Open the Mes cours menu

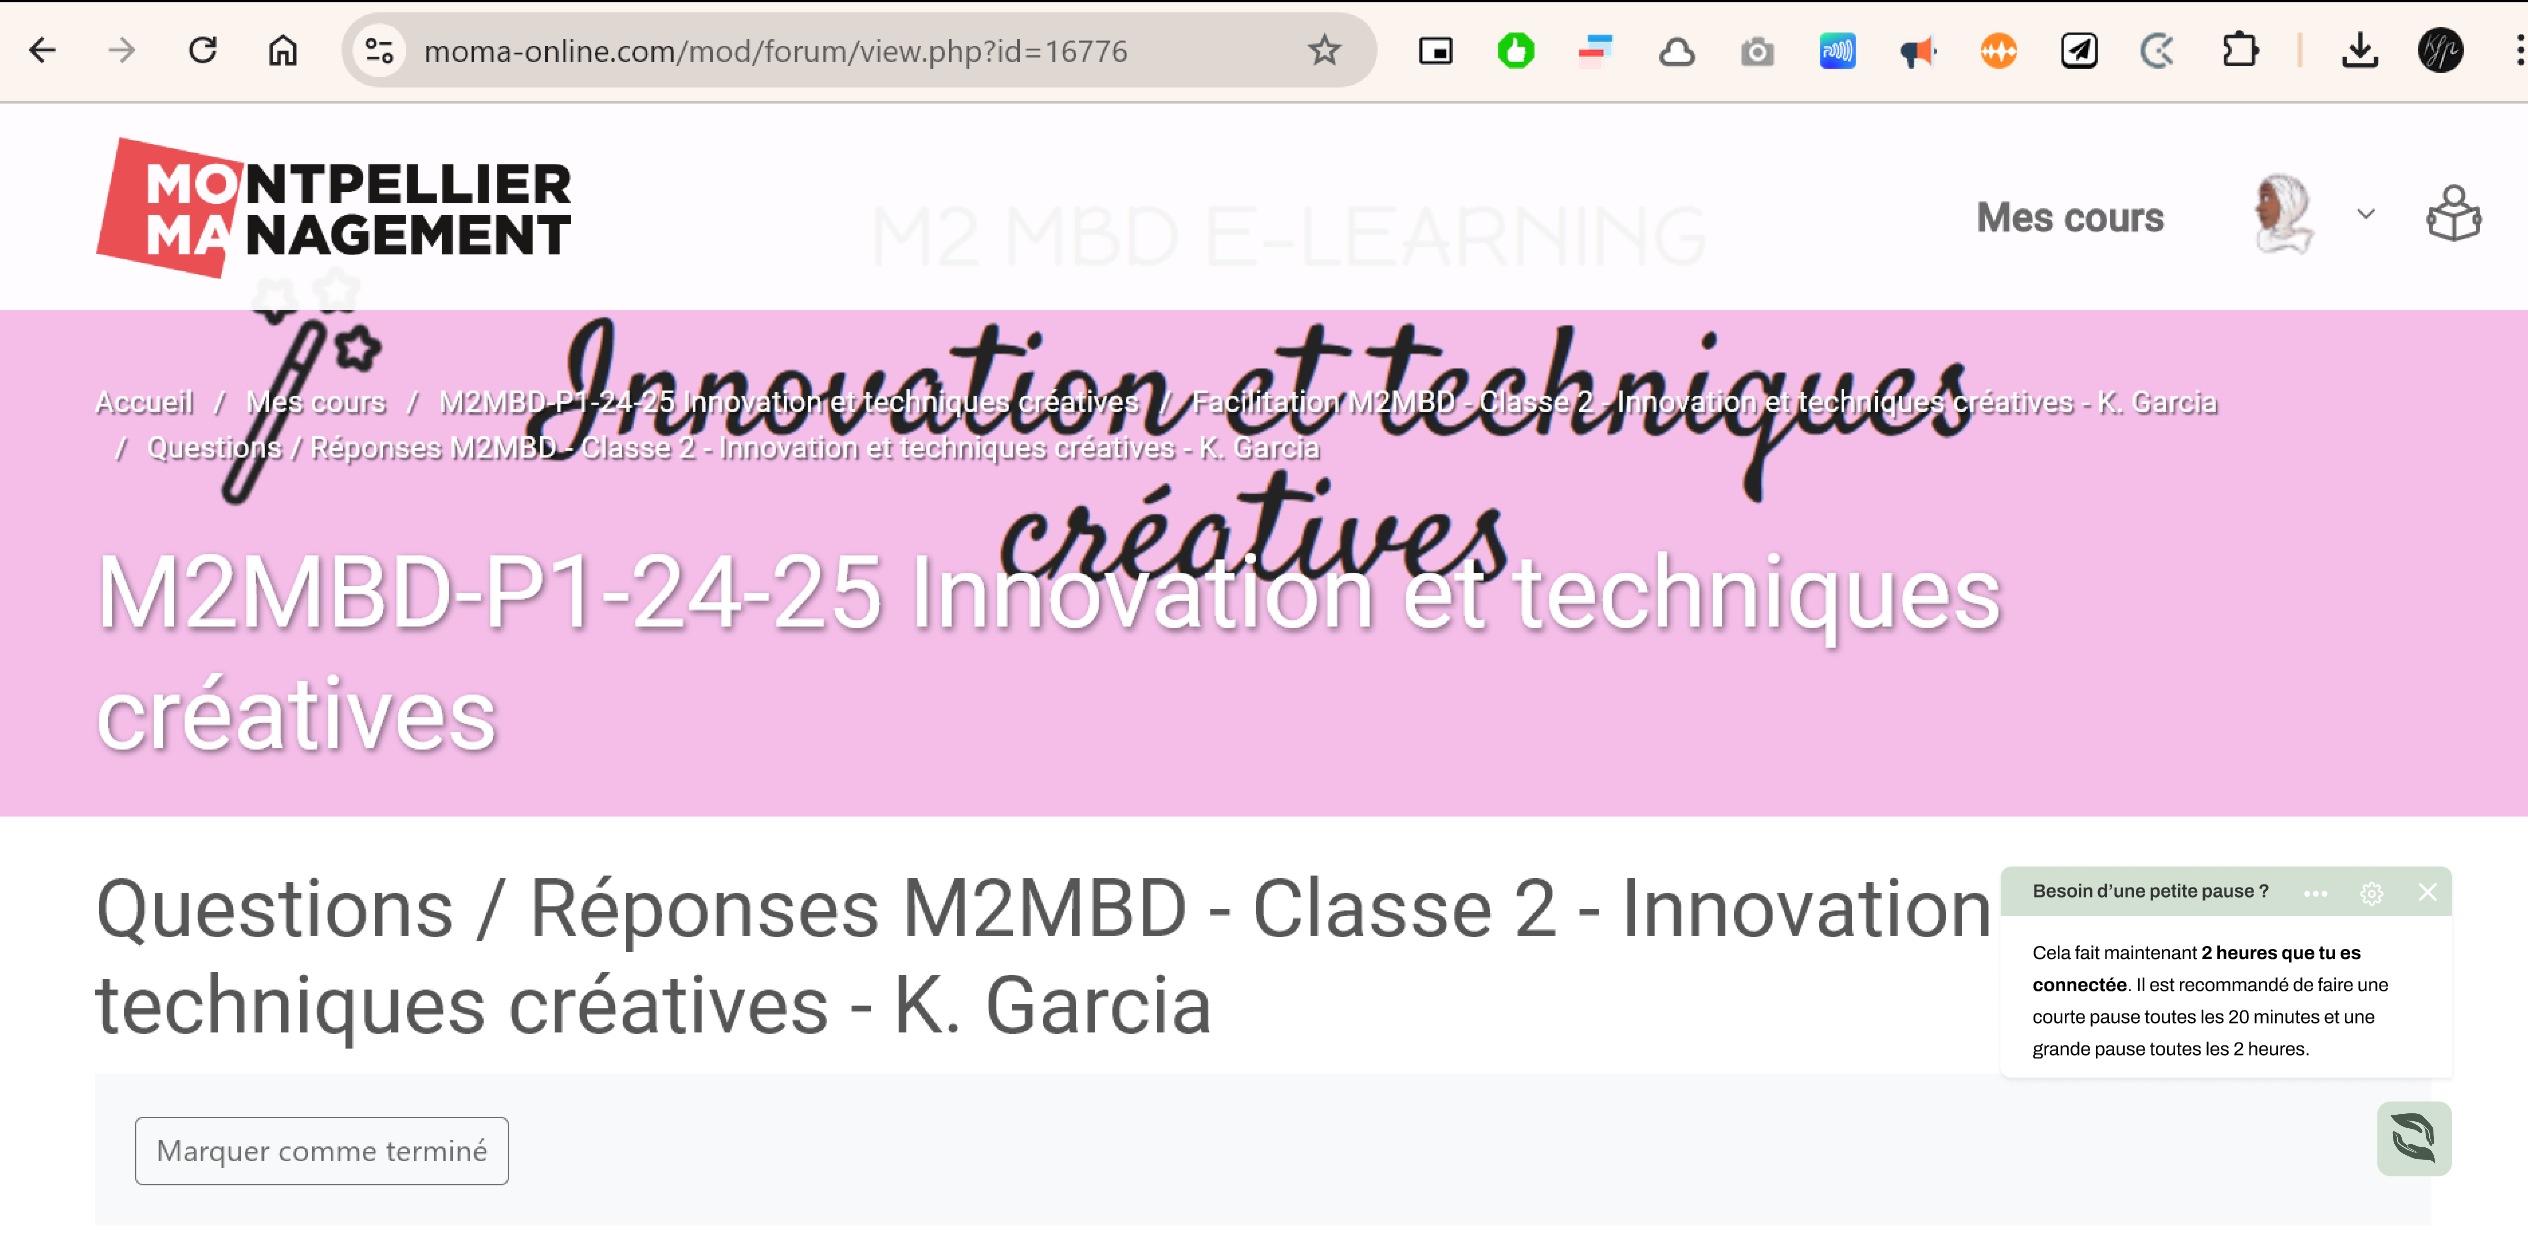[x=2070, y=217]
